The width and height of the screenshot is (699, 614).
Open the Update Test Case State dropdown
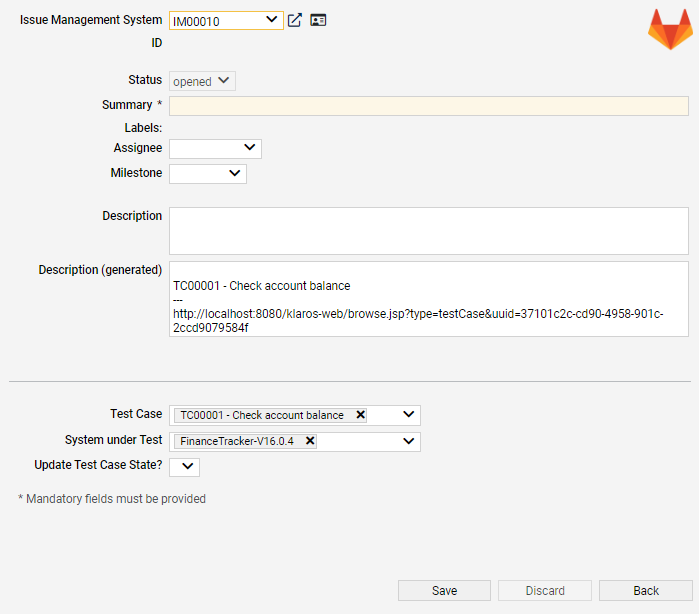(x=184, y=467)
